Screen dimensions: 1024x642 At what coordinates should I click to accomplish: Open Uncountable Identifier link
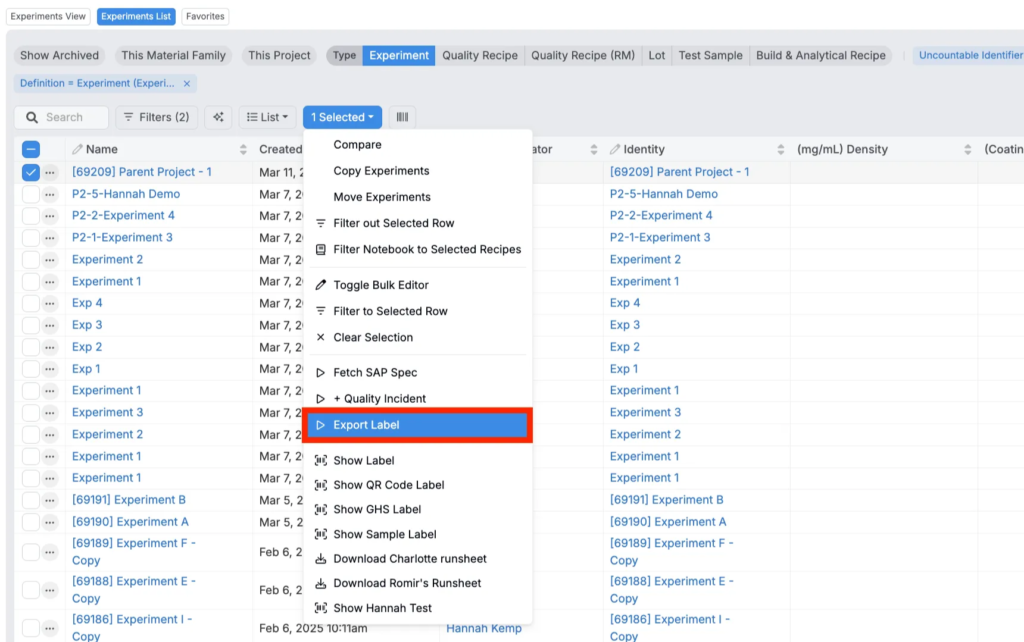click(970, 56)
